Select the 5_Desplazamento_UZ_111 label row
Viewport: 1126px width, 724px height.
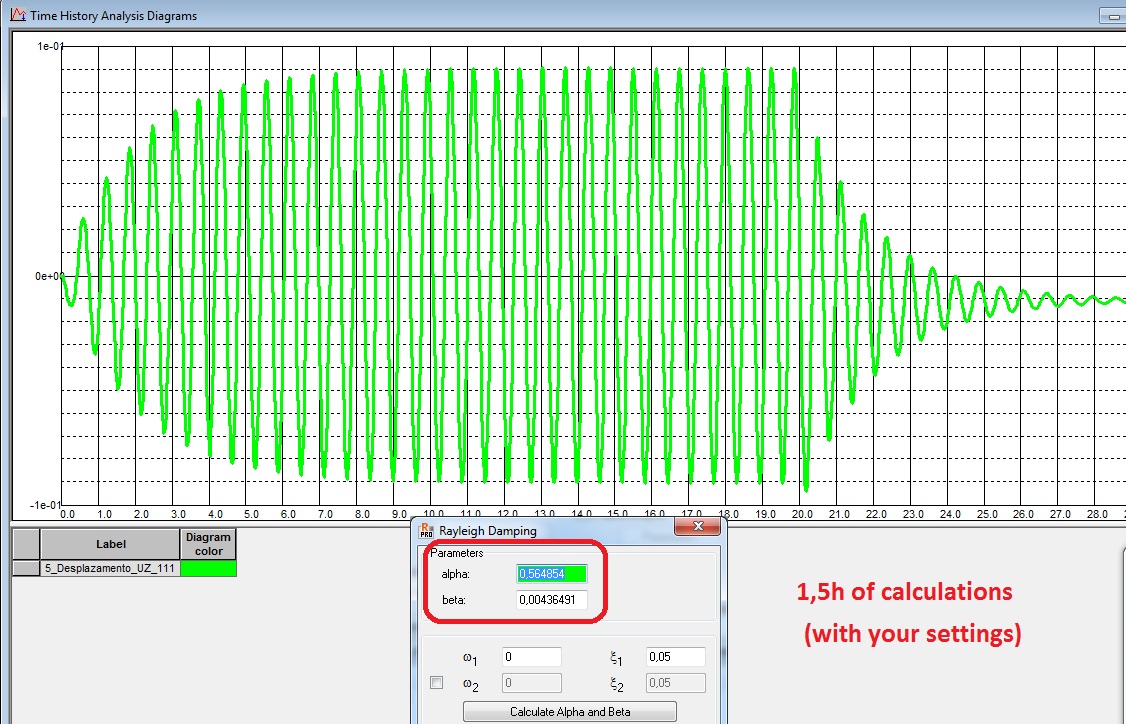click(110, 567)
